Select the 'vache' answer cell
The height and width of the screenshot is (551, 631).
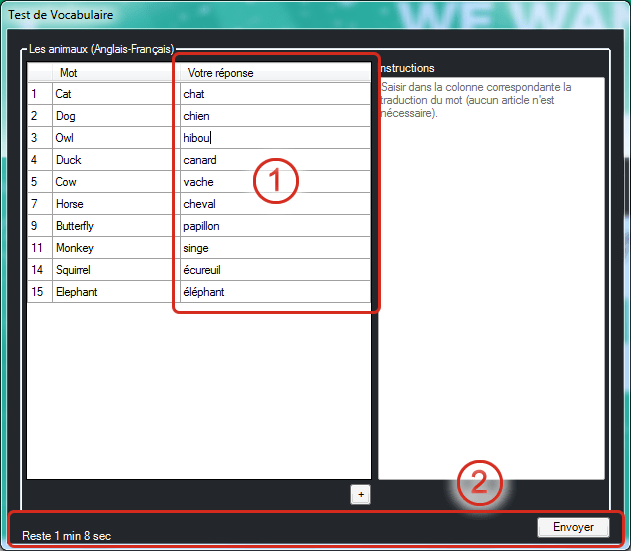274,182
